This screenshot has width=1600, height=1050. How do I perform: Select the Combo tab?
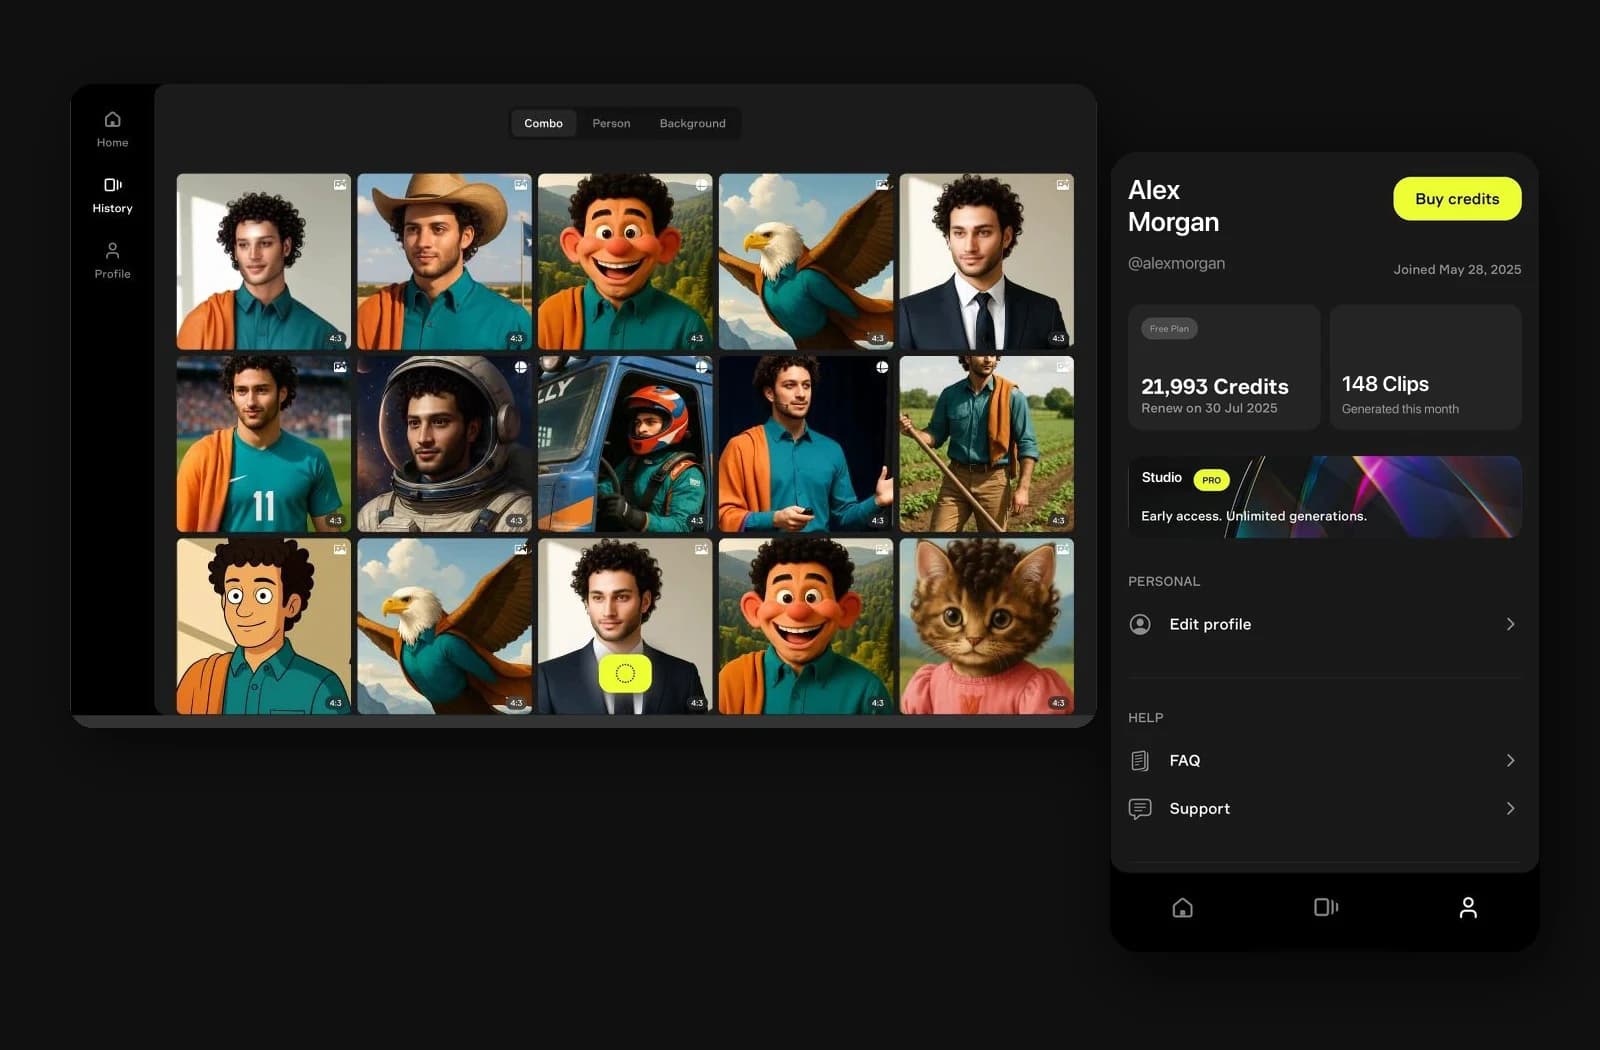coord(543,123)
